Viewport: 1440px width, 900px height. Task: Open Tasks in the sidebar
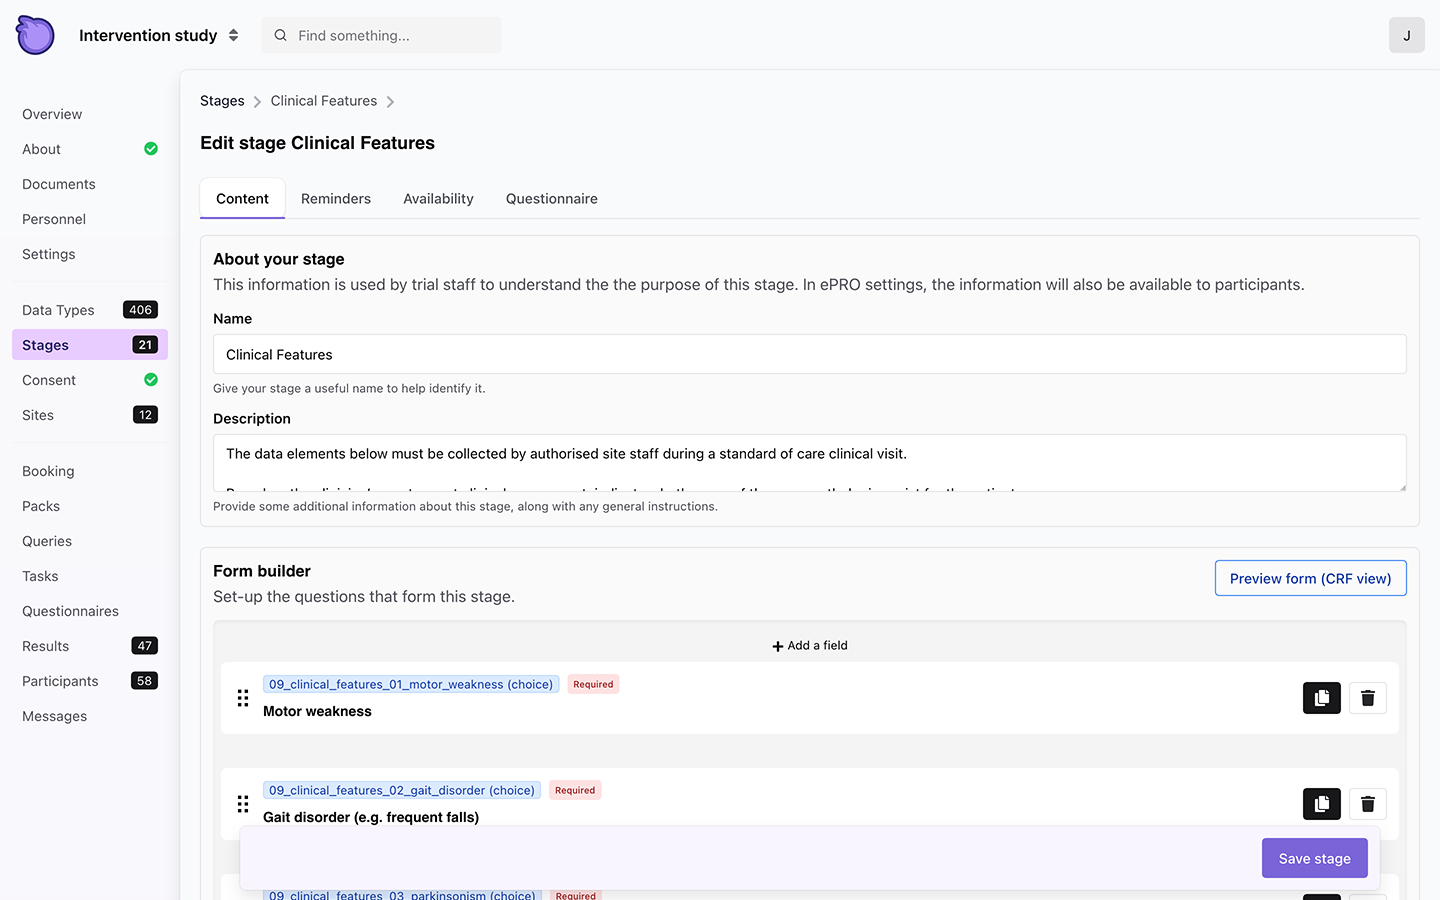click(x=40, y=576)
